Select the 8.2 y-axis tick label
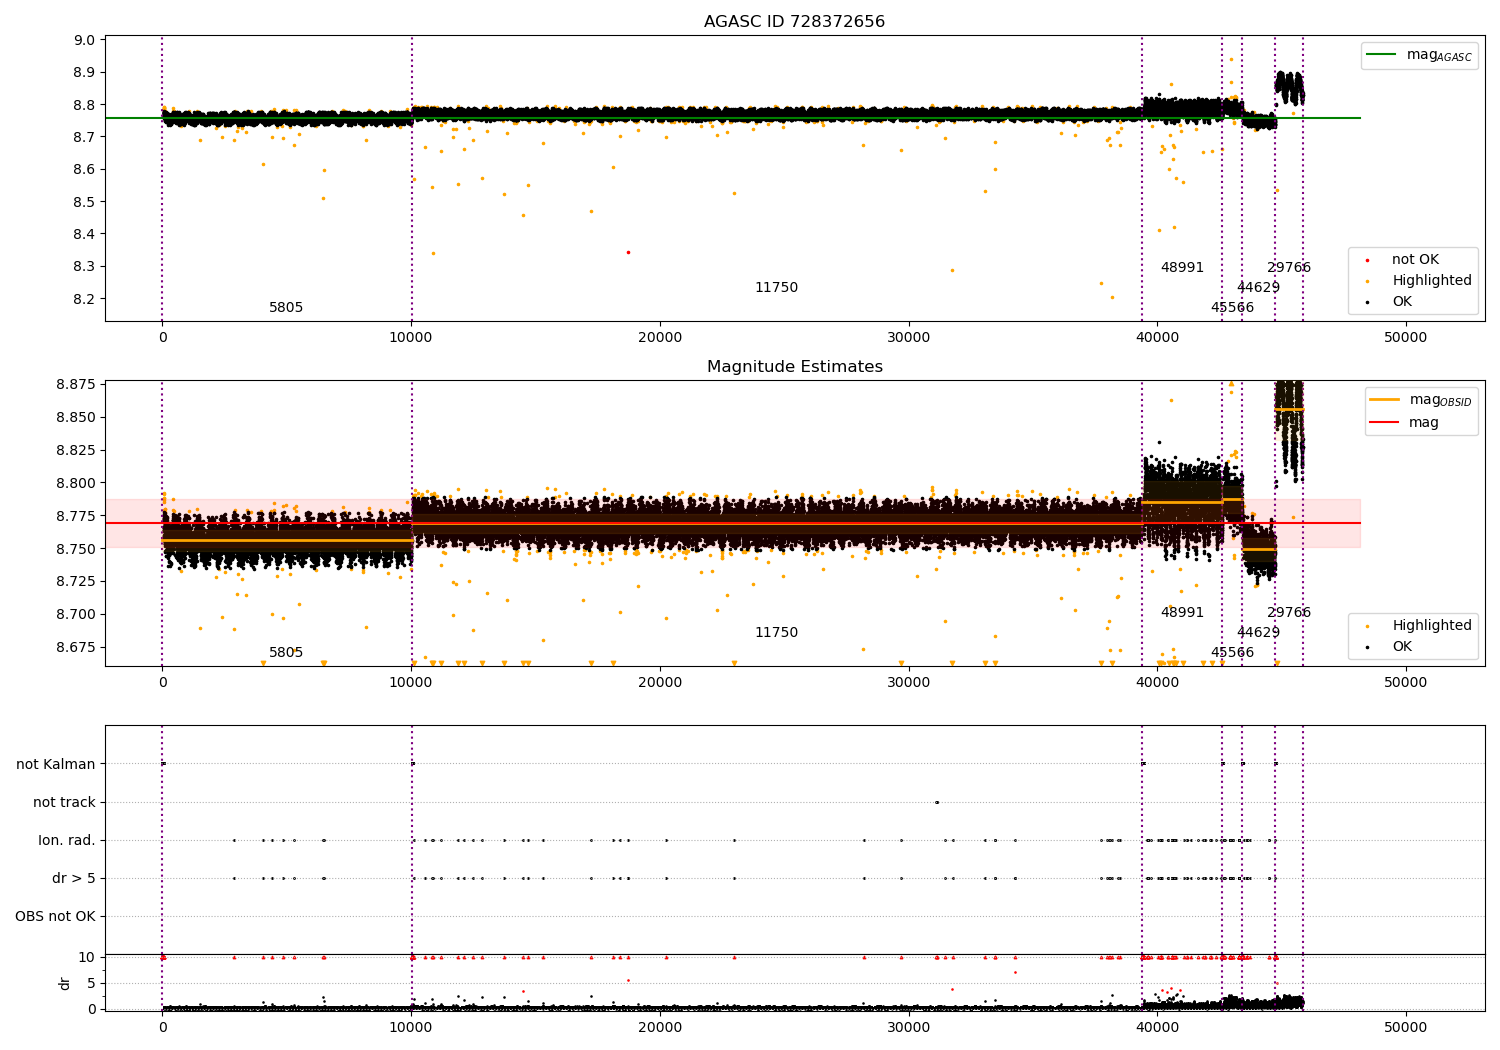This screenshot has height=1050, width=1500. pyautogui.click(x=85, y=299)
